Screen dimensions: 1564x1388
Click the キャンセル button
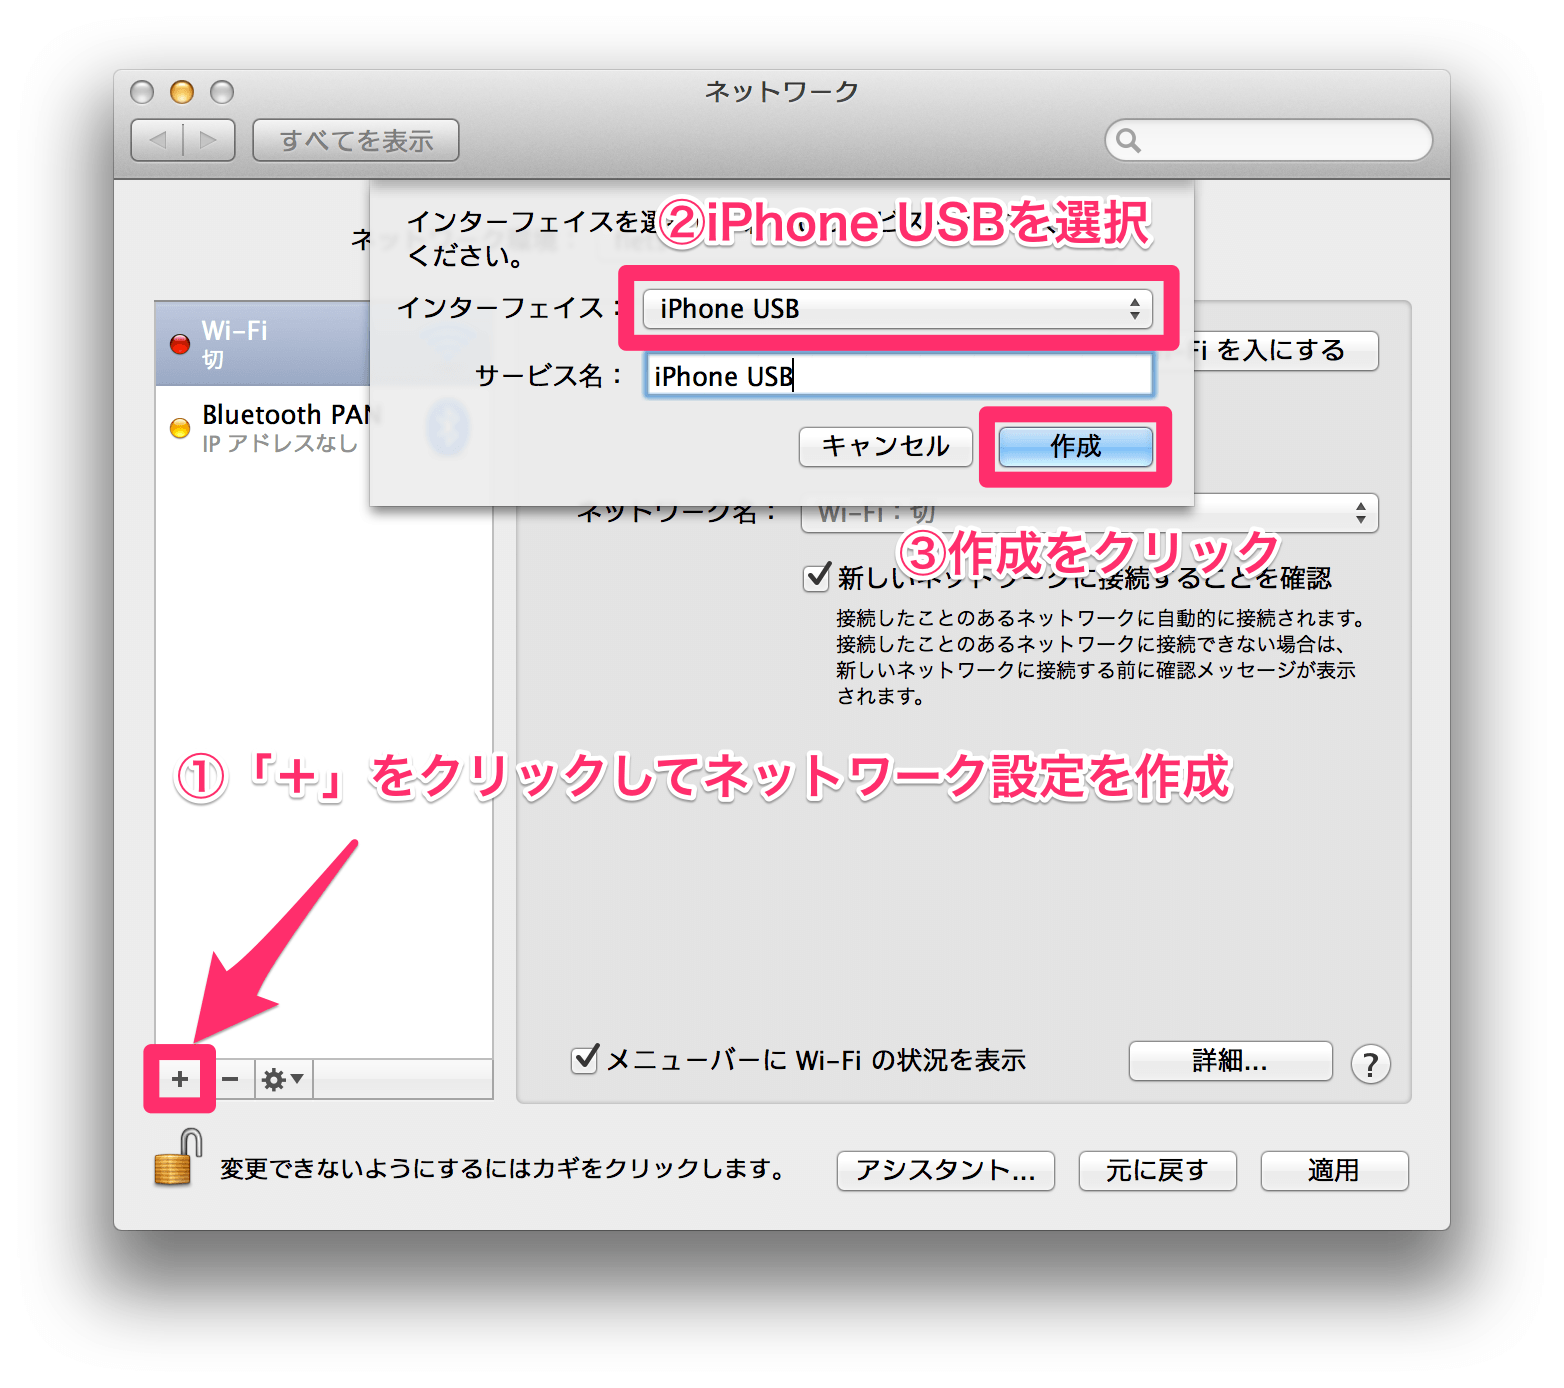885,446
